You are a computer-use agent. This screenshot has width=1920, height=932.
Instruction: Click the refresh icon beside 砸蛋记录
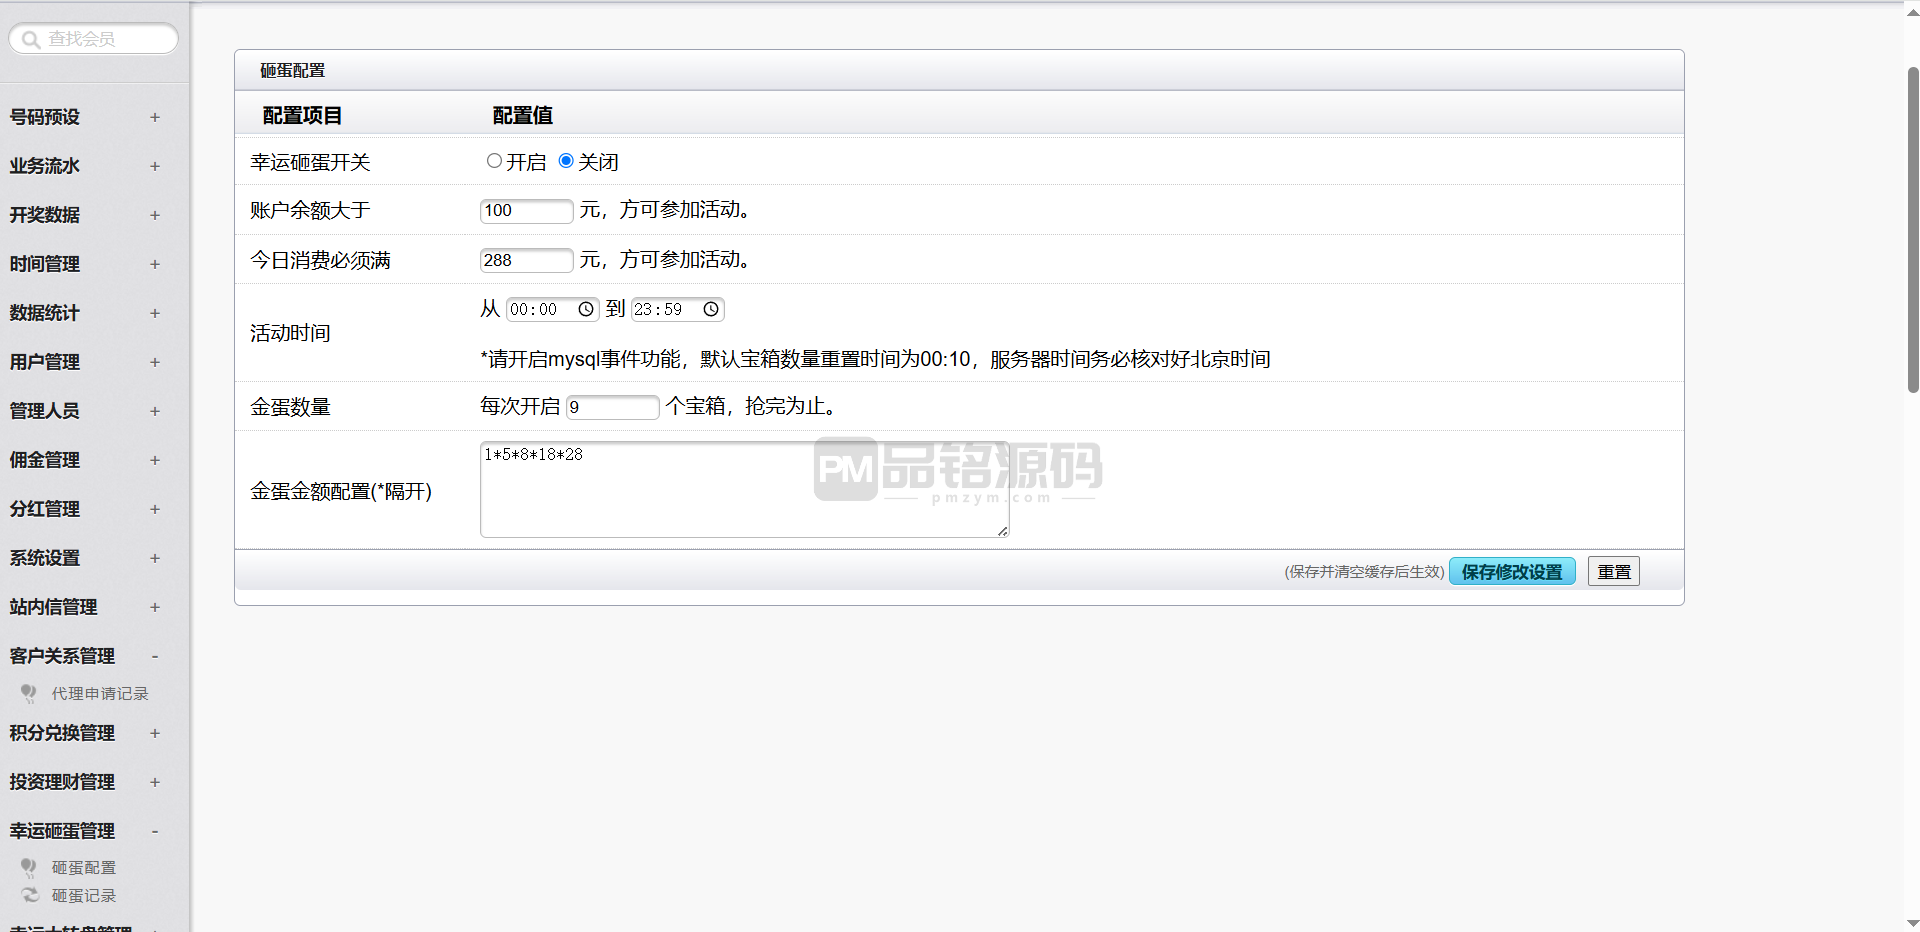click(x=30, y=895)
